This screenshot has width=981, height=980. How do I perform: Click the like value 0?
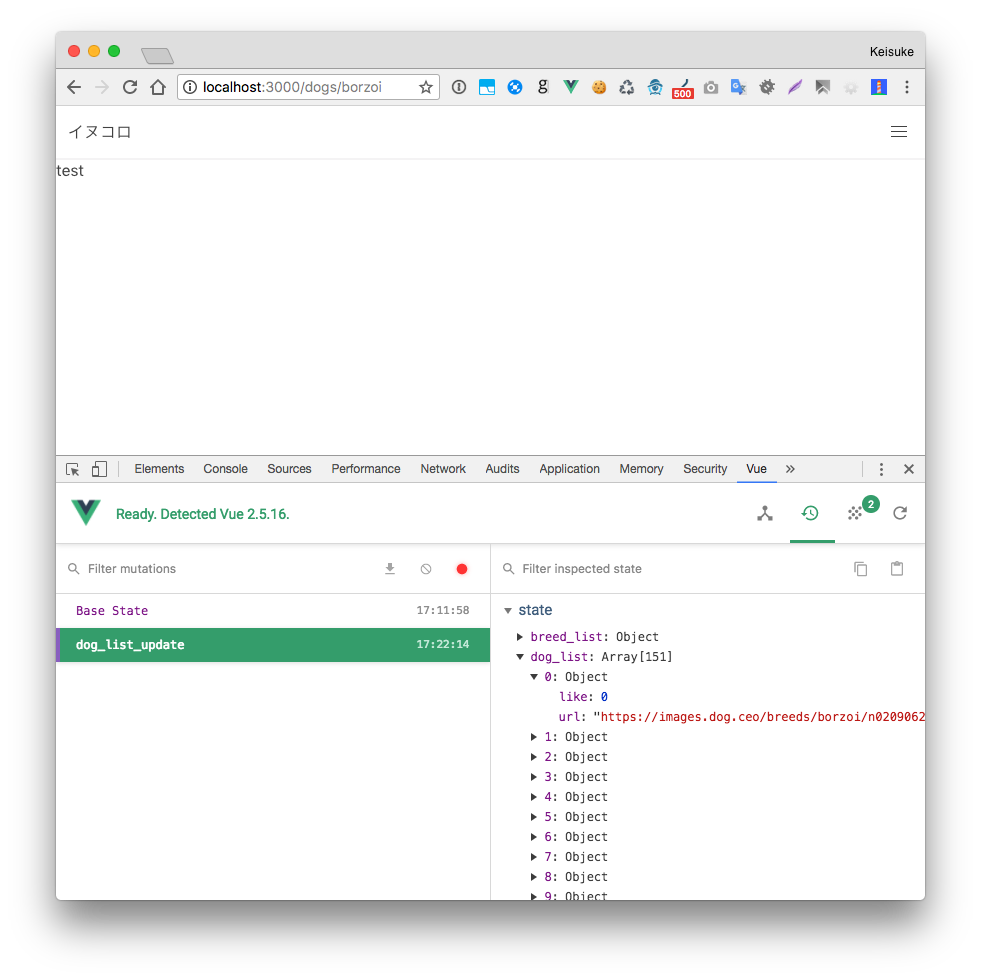point(604,697)
